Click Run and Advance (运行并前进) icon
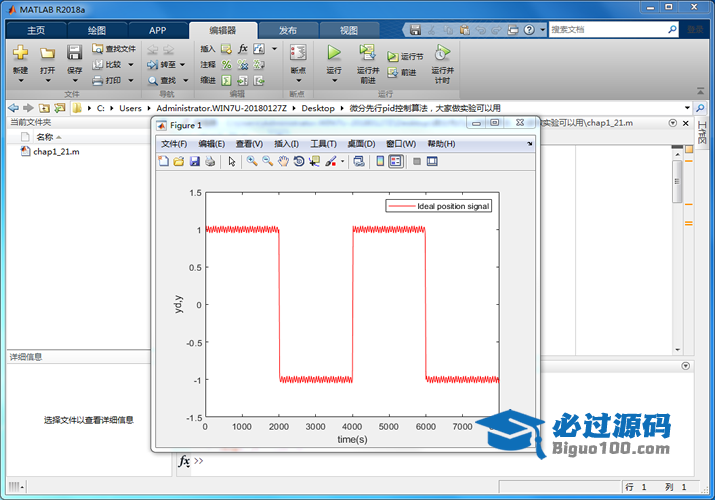The height and width of the screenshot is (500, 715). (x=367, y=53)
